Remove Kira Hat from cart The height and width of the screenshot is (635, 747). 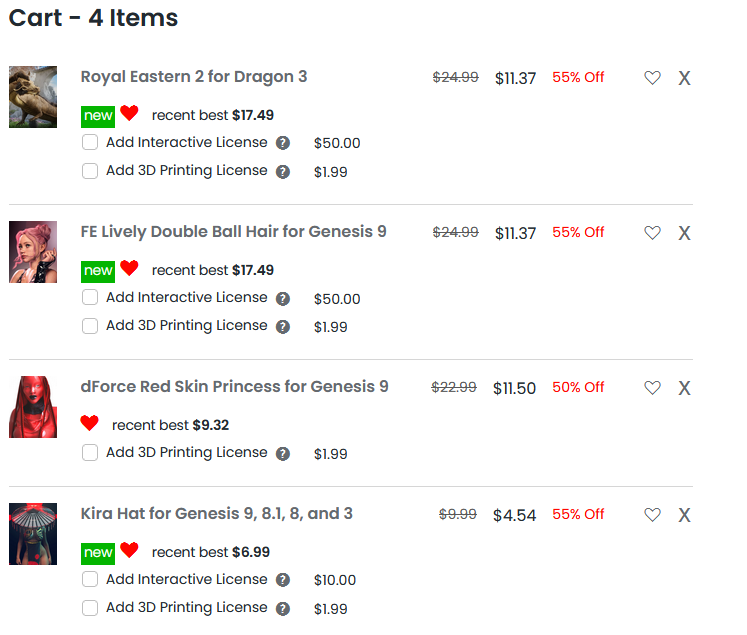click(684, 515)
